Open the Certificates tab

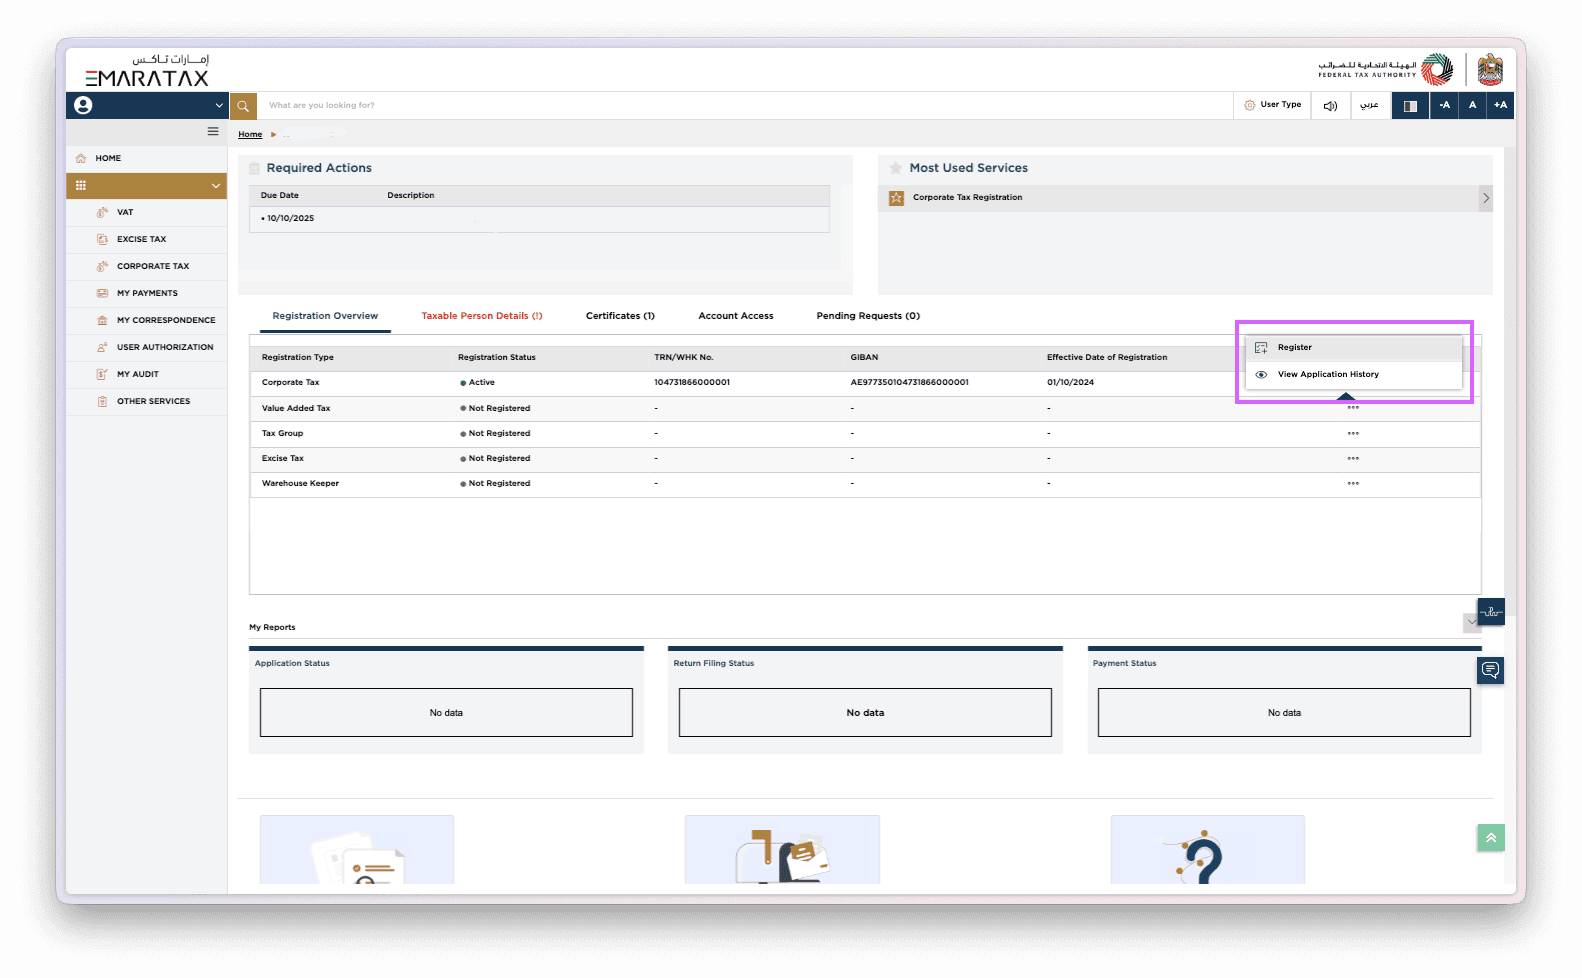coord(620,316)
